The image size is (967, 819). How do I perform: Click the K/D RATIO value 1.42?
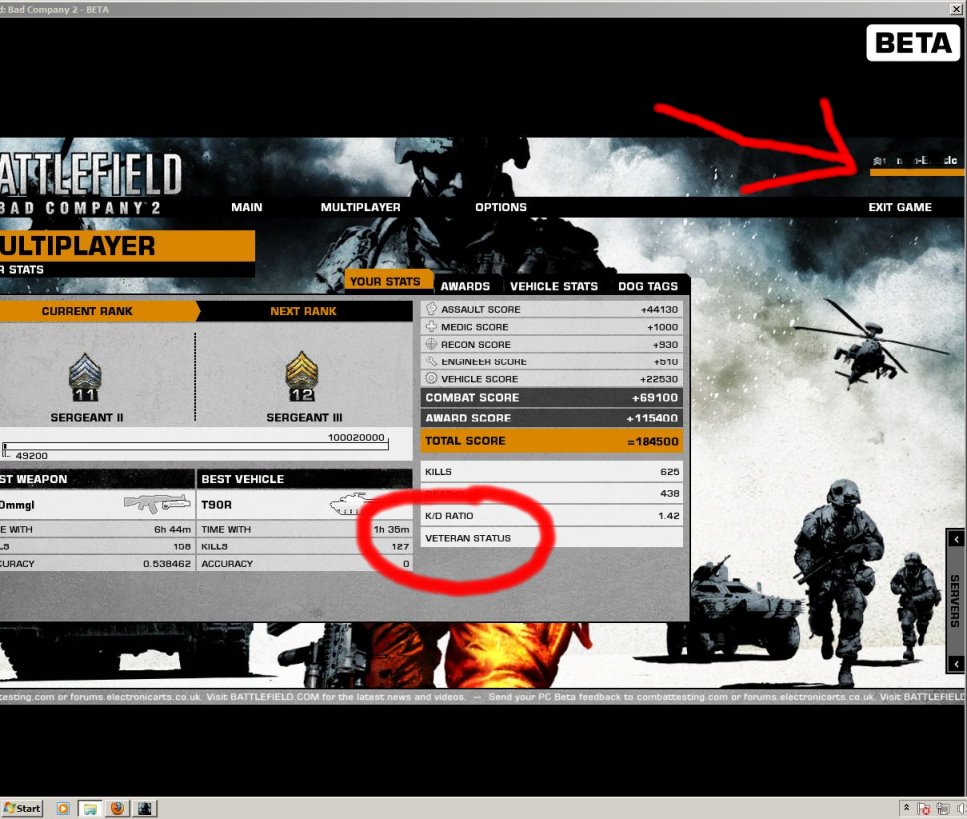[x=669, y=516]
